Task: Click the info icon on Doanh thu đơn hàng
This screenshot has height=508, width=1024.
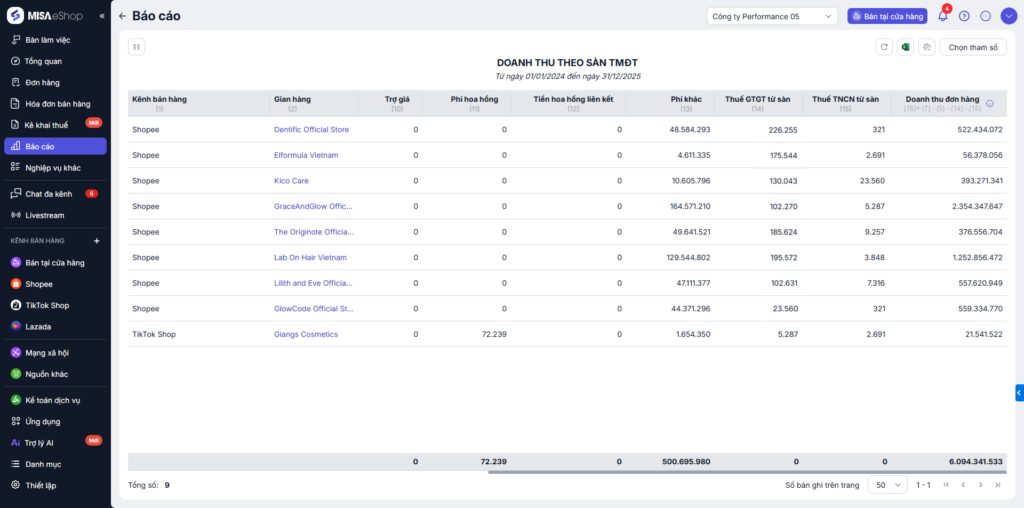Action: tap(990, 103)
